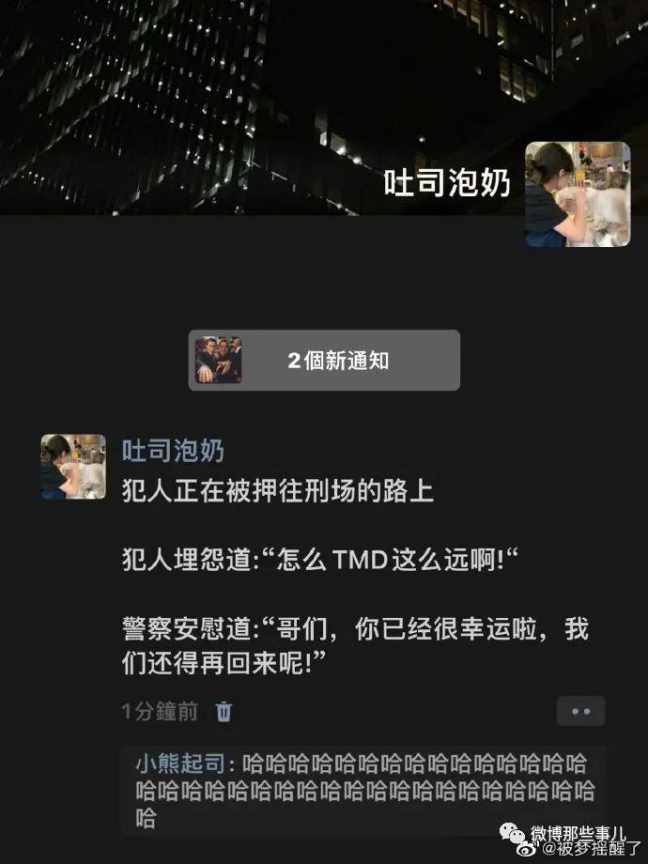Image resolution: width=648 pixels, height=864 pixels.
Task: Tap the 微博那些事儿 watermark text
Action: pos(578,833)
